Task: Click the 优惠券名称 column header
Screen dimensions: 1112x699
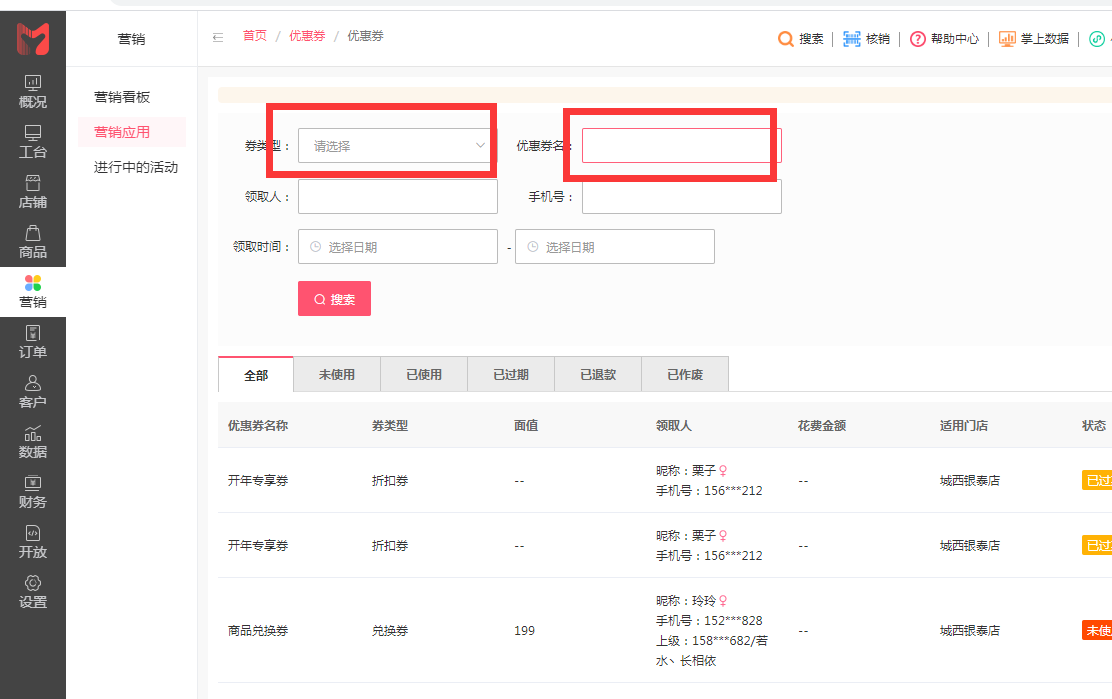Action: tap(257, 425)
